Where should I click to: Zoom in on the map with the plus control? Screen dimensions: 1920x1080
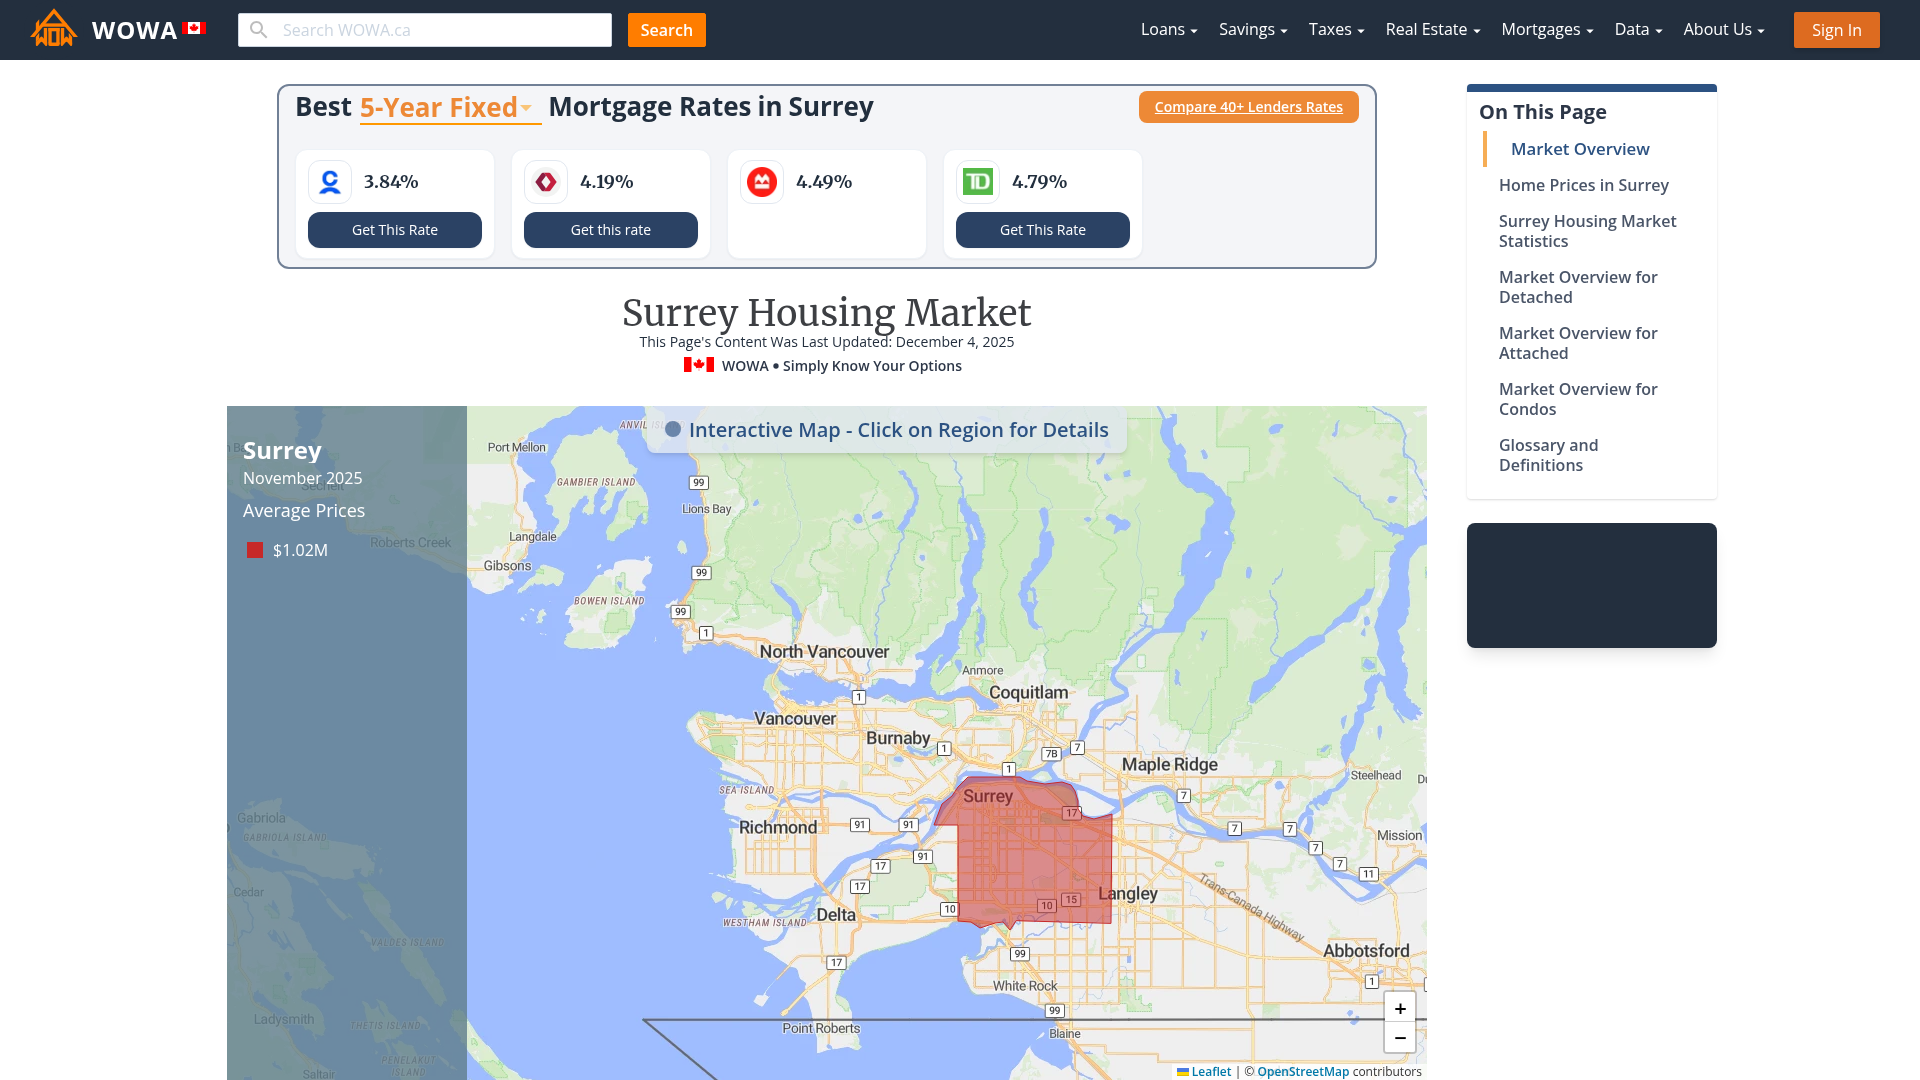[x=1400, y=1008]
